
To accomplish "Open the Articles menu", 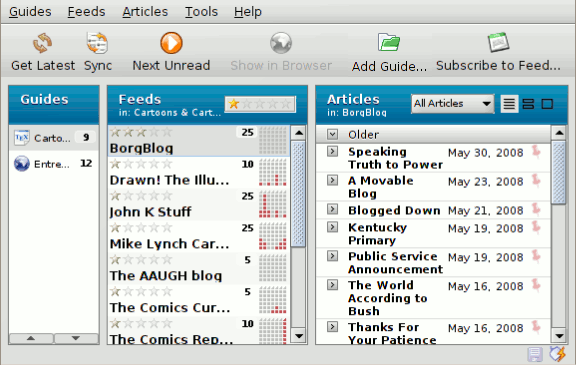I will [145, 12].
